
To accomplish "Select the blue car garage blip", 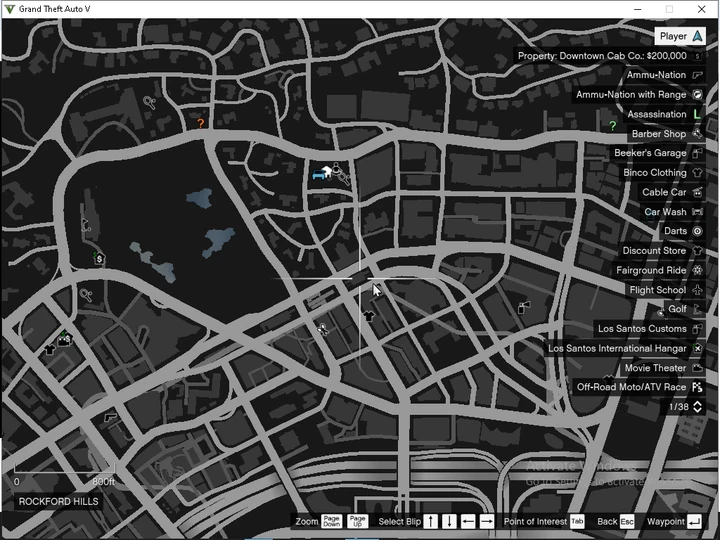I will click(x=318, y=174).
